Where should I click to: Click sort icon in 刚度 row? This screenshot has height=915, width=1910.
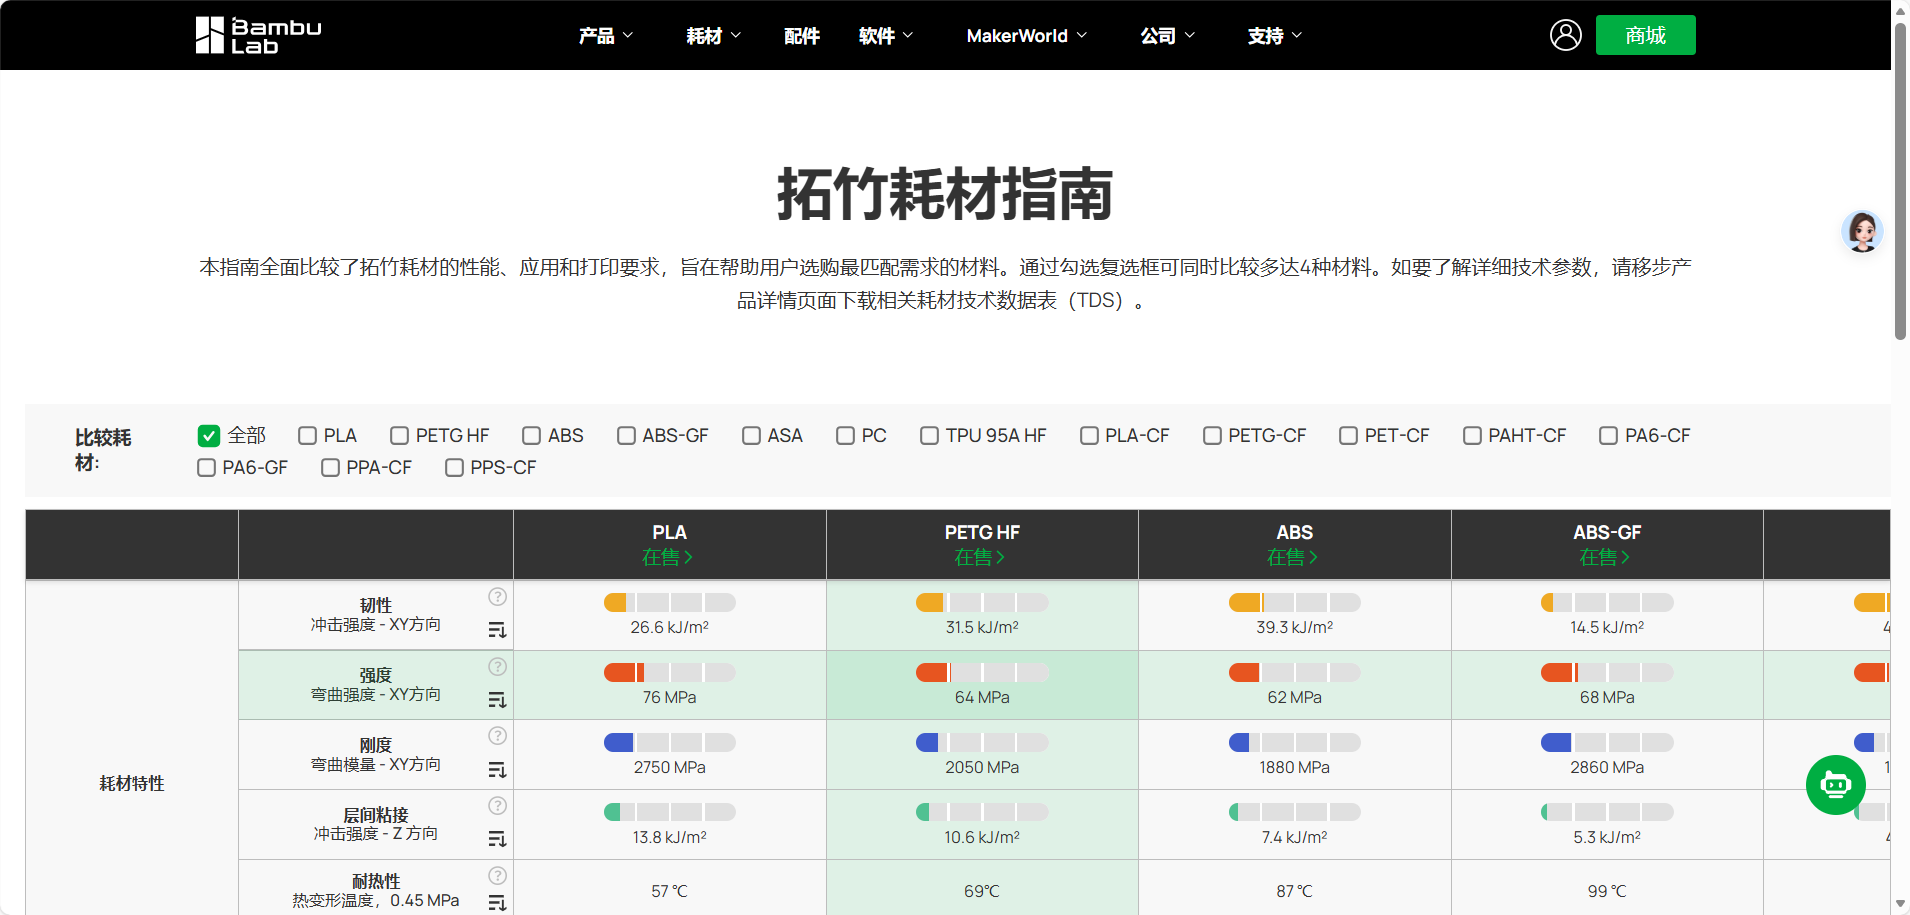[497, 770]
